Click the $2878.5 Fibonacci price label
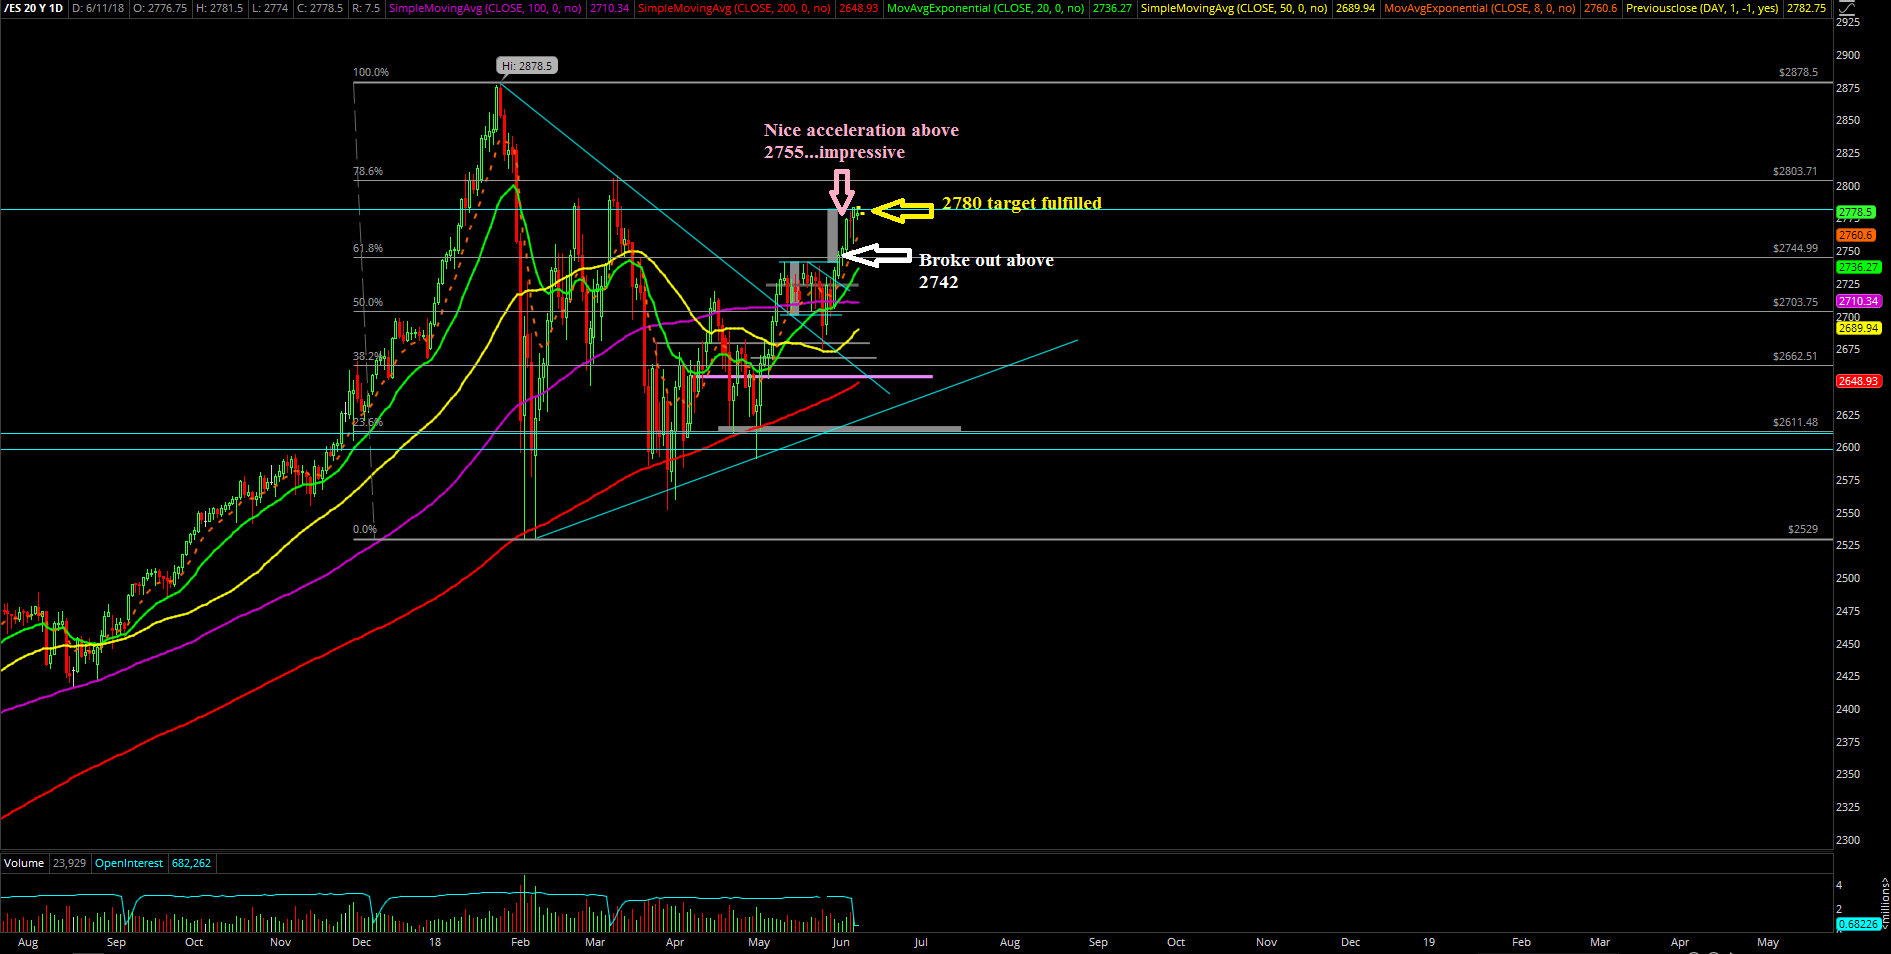Viewport: 1891px width, 954px height. (x=1798, y=72)
